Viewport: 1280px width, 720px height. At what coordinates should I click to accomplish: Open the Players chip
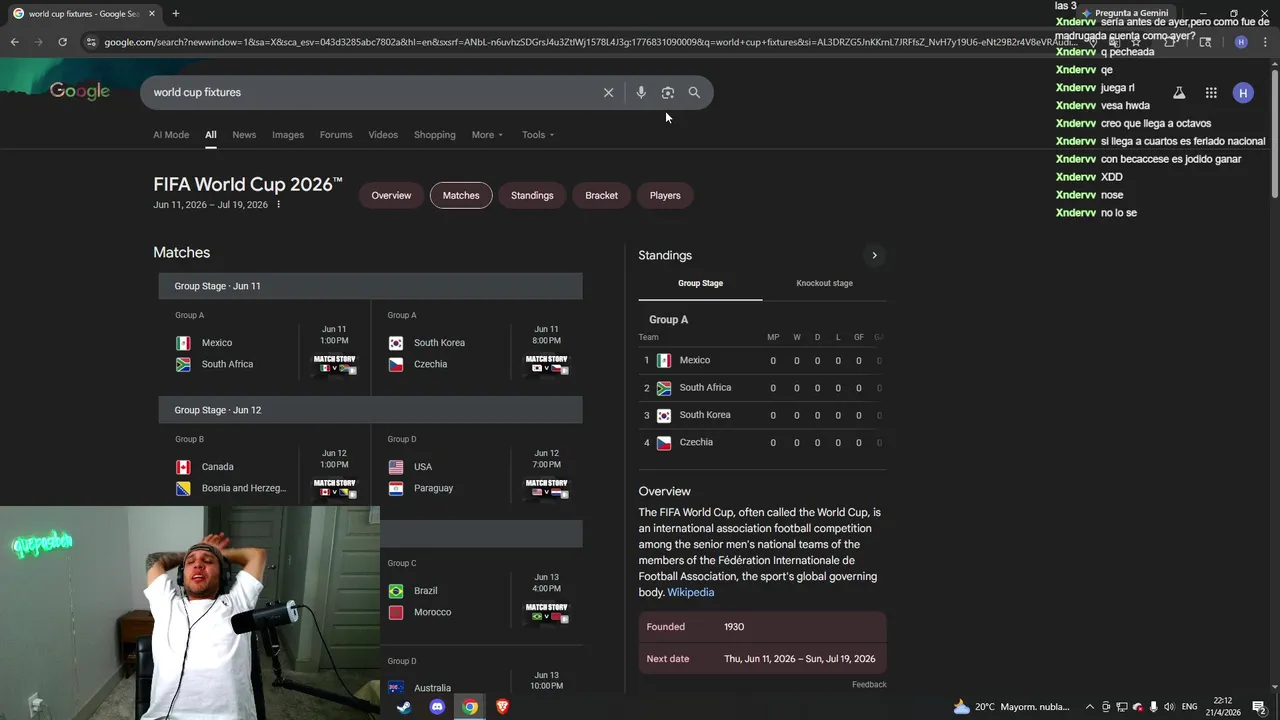tap(665, 195)
